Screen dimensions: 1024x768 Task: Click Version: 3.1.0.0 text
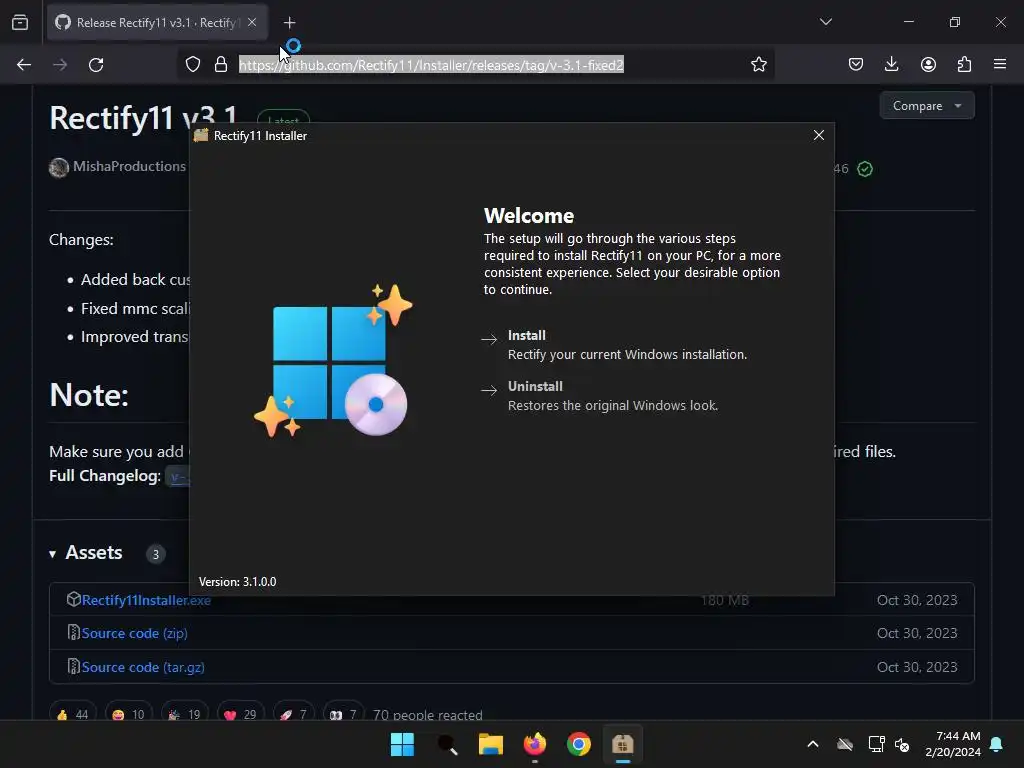[x=238, y=582]
